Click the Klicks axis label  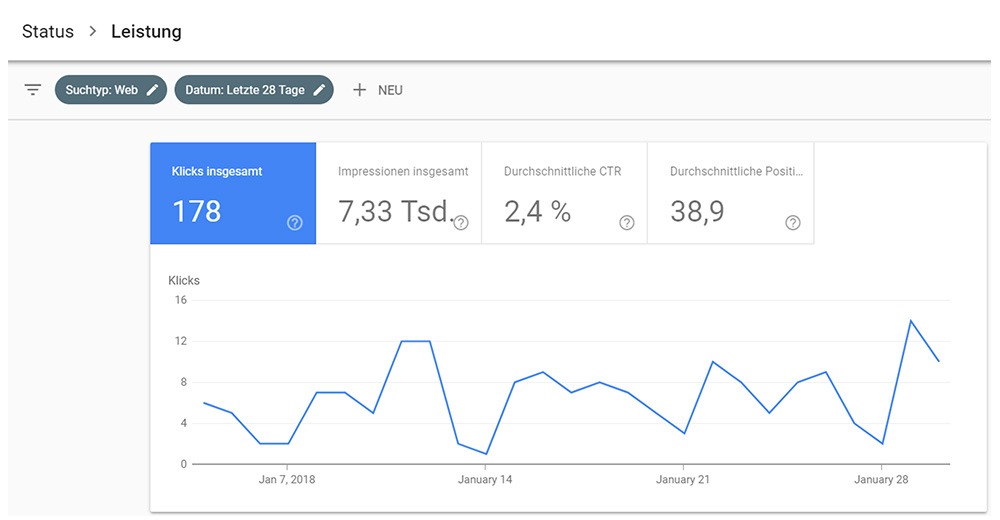pyautogui.click(x=184, y=280)
